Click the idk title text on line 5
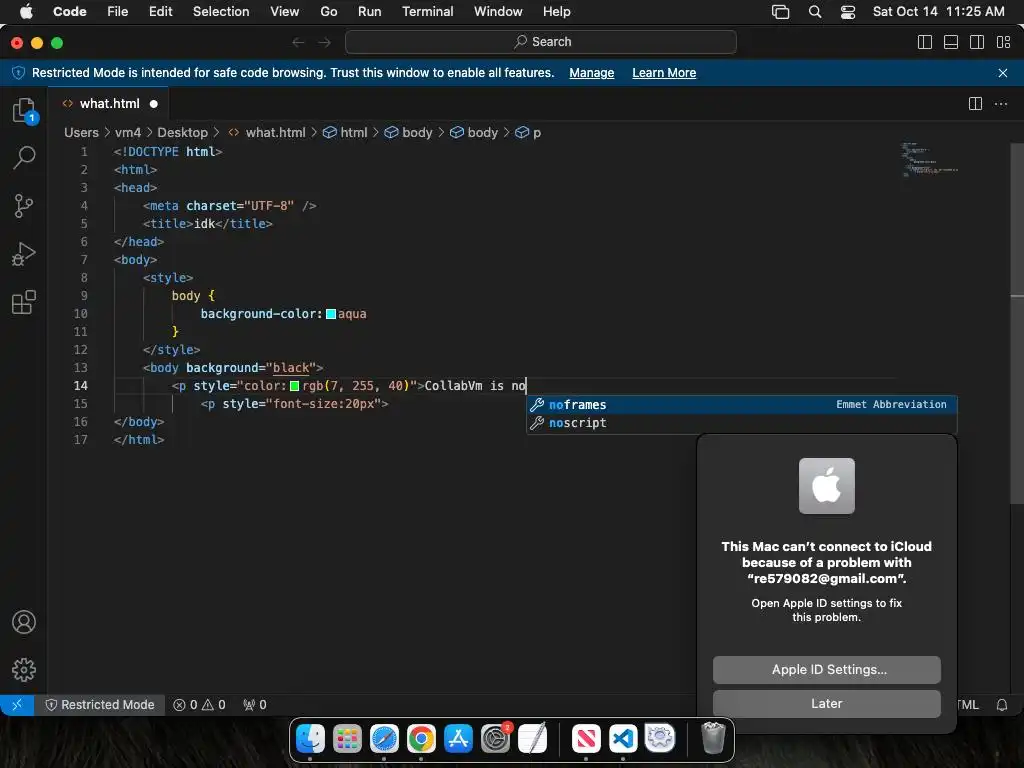Image resolution: width=1024 pixels, height=768 pixels. pos(204,223)
